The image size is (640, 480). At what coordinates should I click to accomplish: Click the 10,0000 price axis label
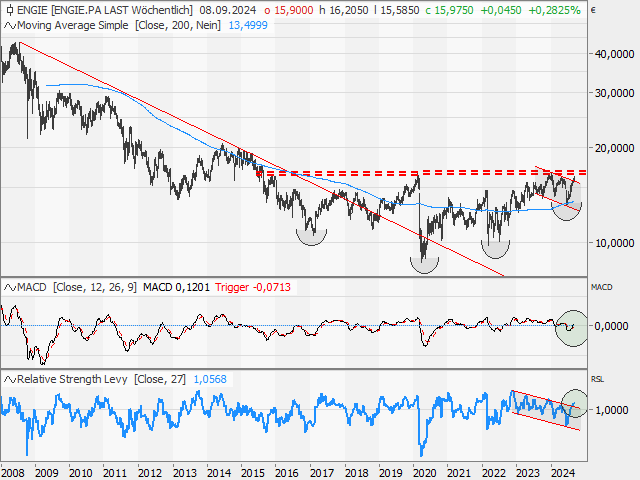[x=614, y=243]
